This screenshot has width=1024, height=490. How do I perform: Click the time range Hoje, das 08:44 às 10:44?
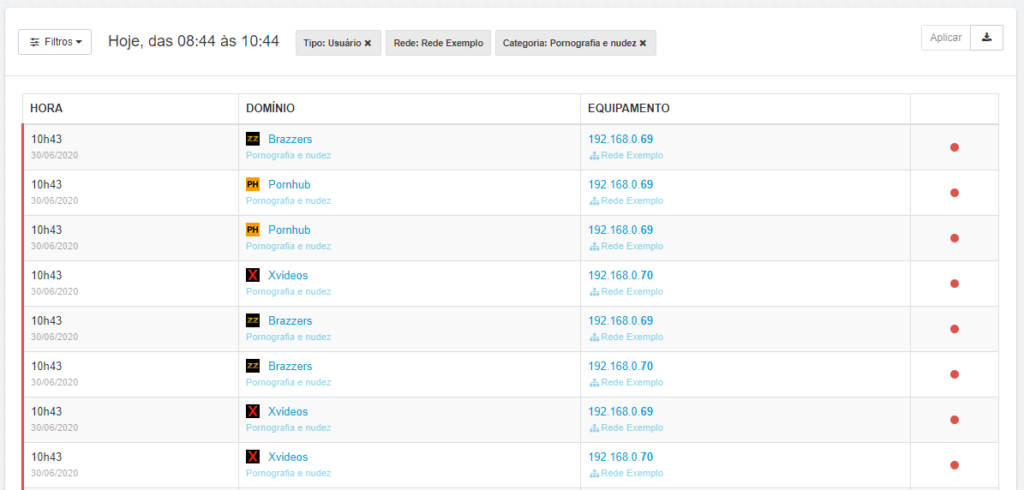point(193,42)
